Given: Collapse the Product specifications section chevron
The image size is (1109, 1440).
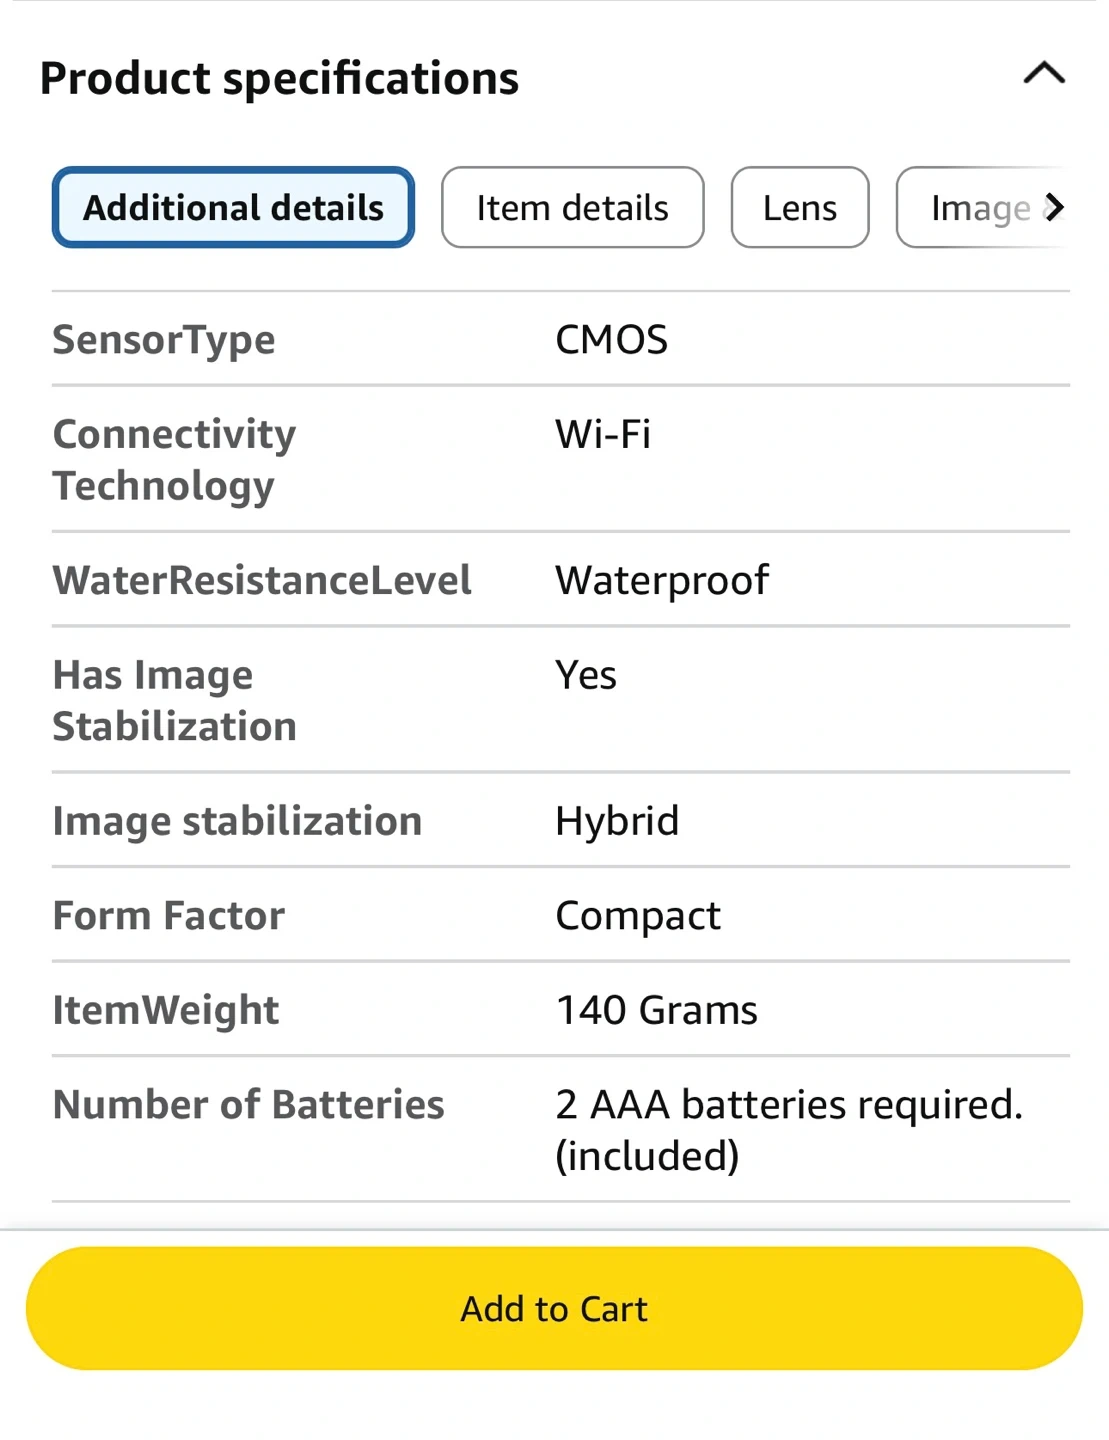Looking at the screenshot, I should (1044, 75).
